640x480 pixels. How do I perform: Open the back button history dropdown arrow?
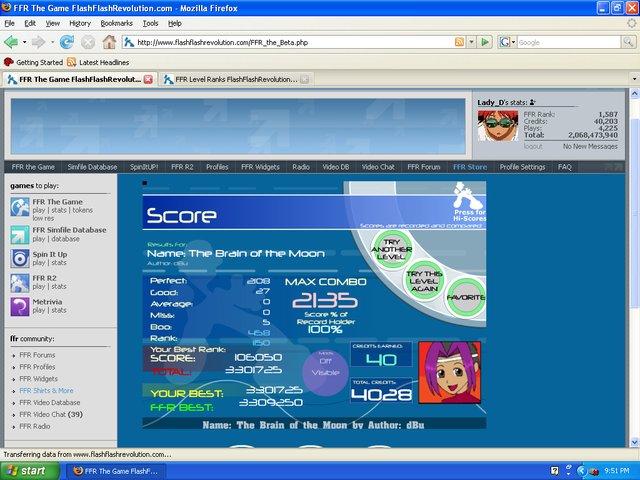(24, 42)
